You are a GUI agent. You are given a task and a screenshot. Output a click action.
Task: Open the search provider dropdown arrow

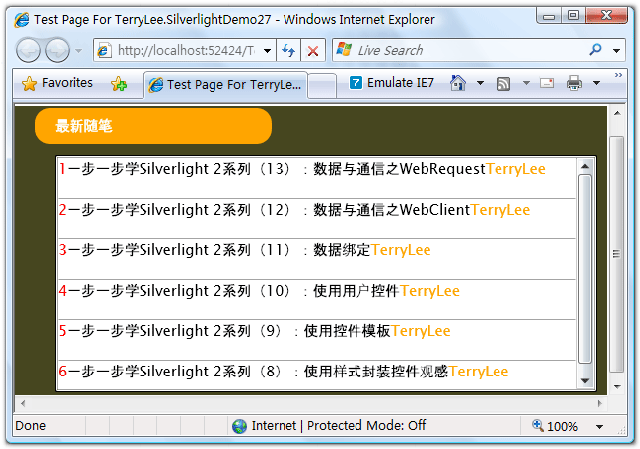pyautogui.click(x=620, y=50)
